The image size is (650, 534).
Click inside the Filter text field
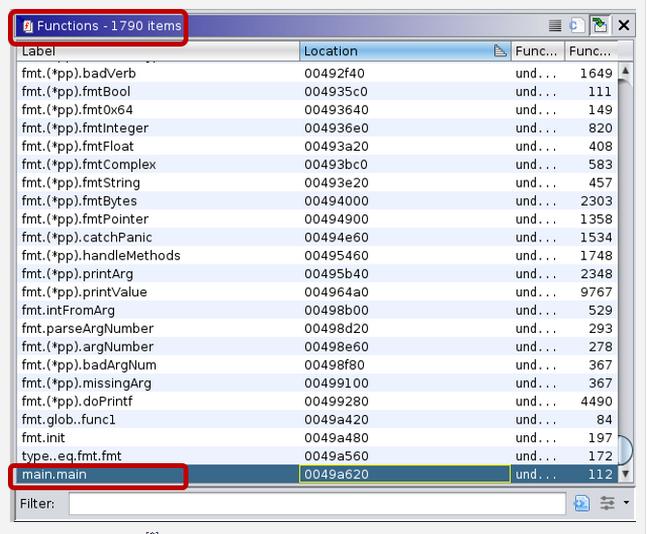(316, 504)
